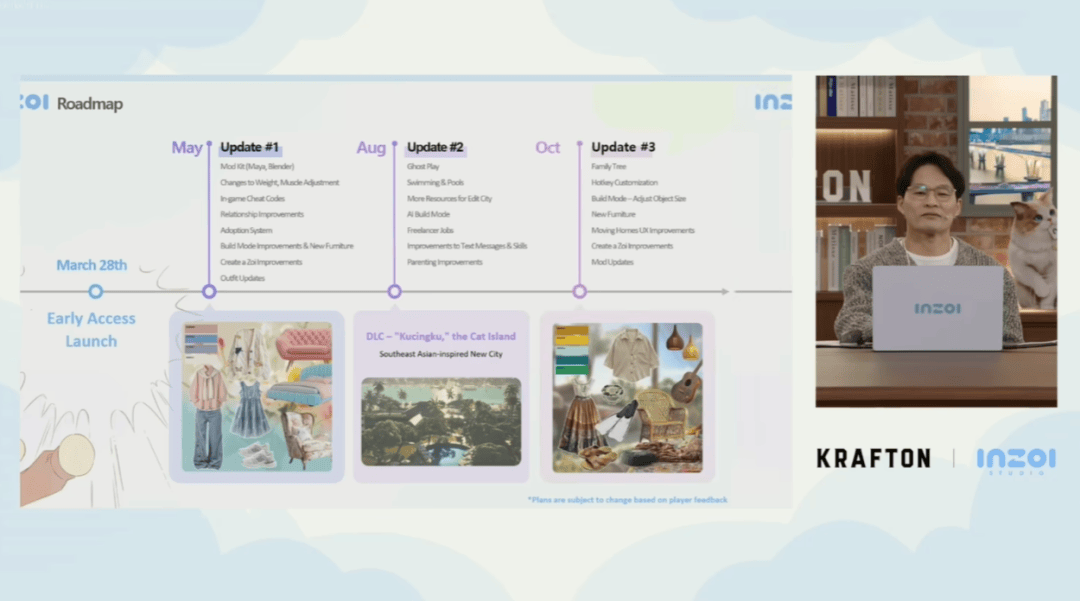
Task: Click the "Swimming & Pools" entry
Action: coord(435,182)
